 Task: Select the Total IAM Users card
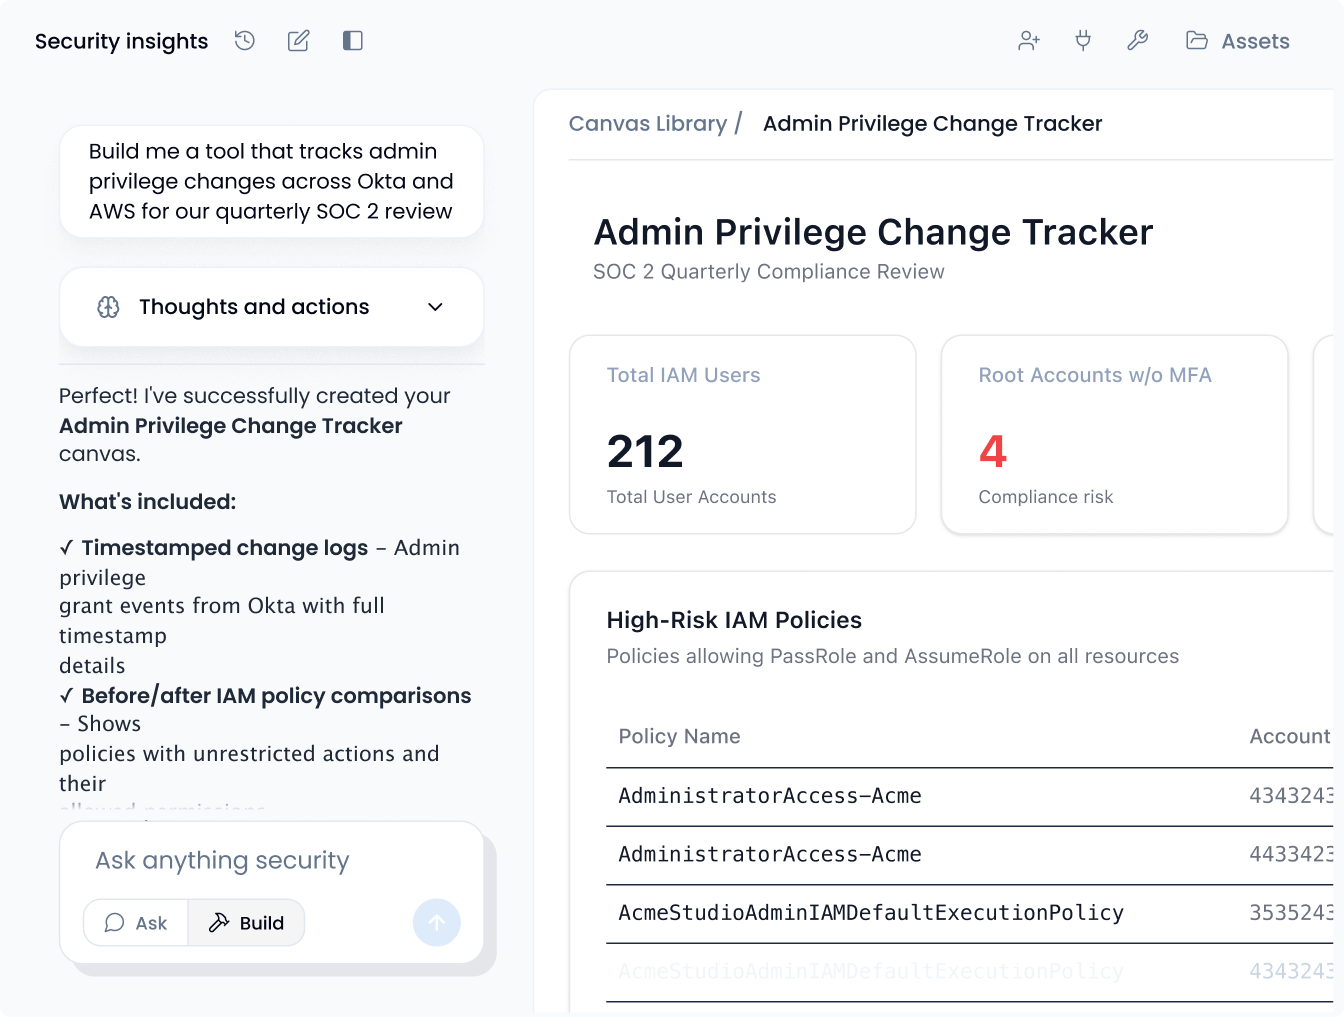point(743,435)
